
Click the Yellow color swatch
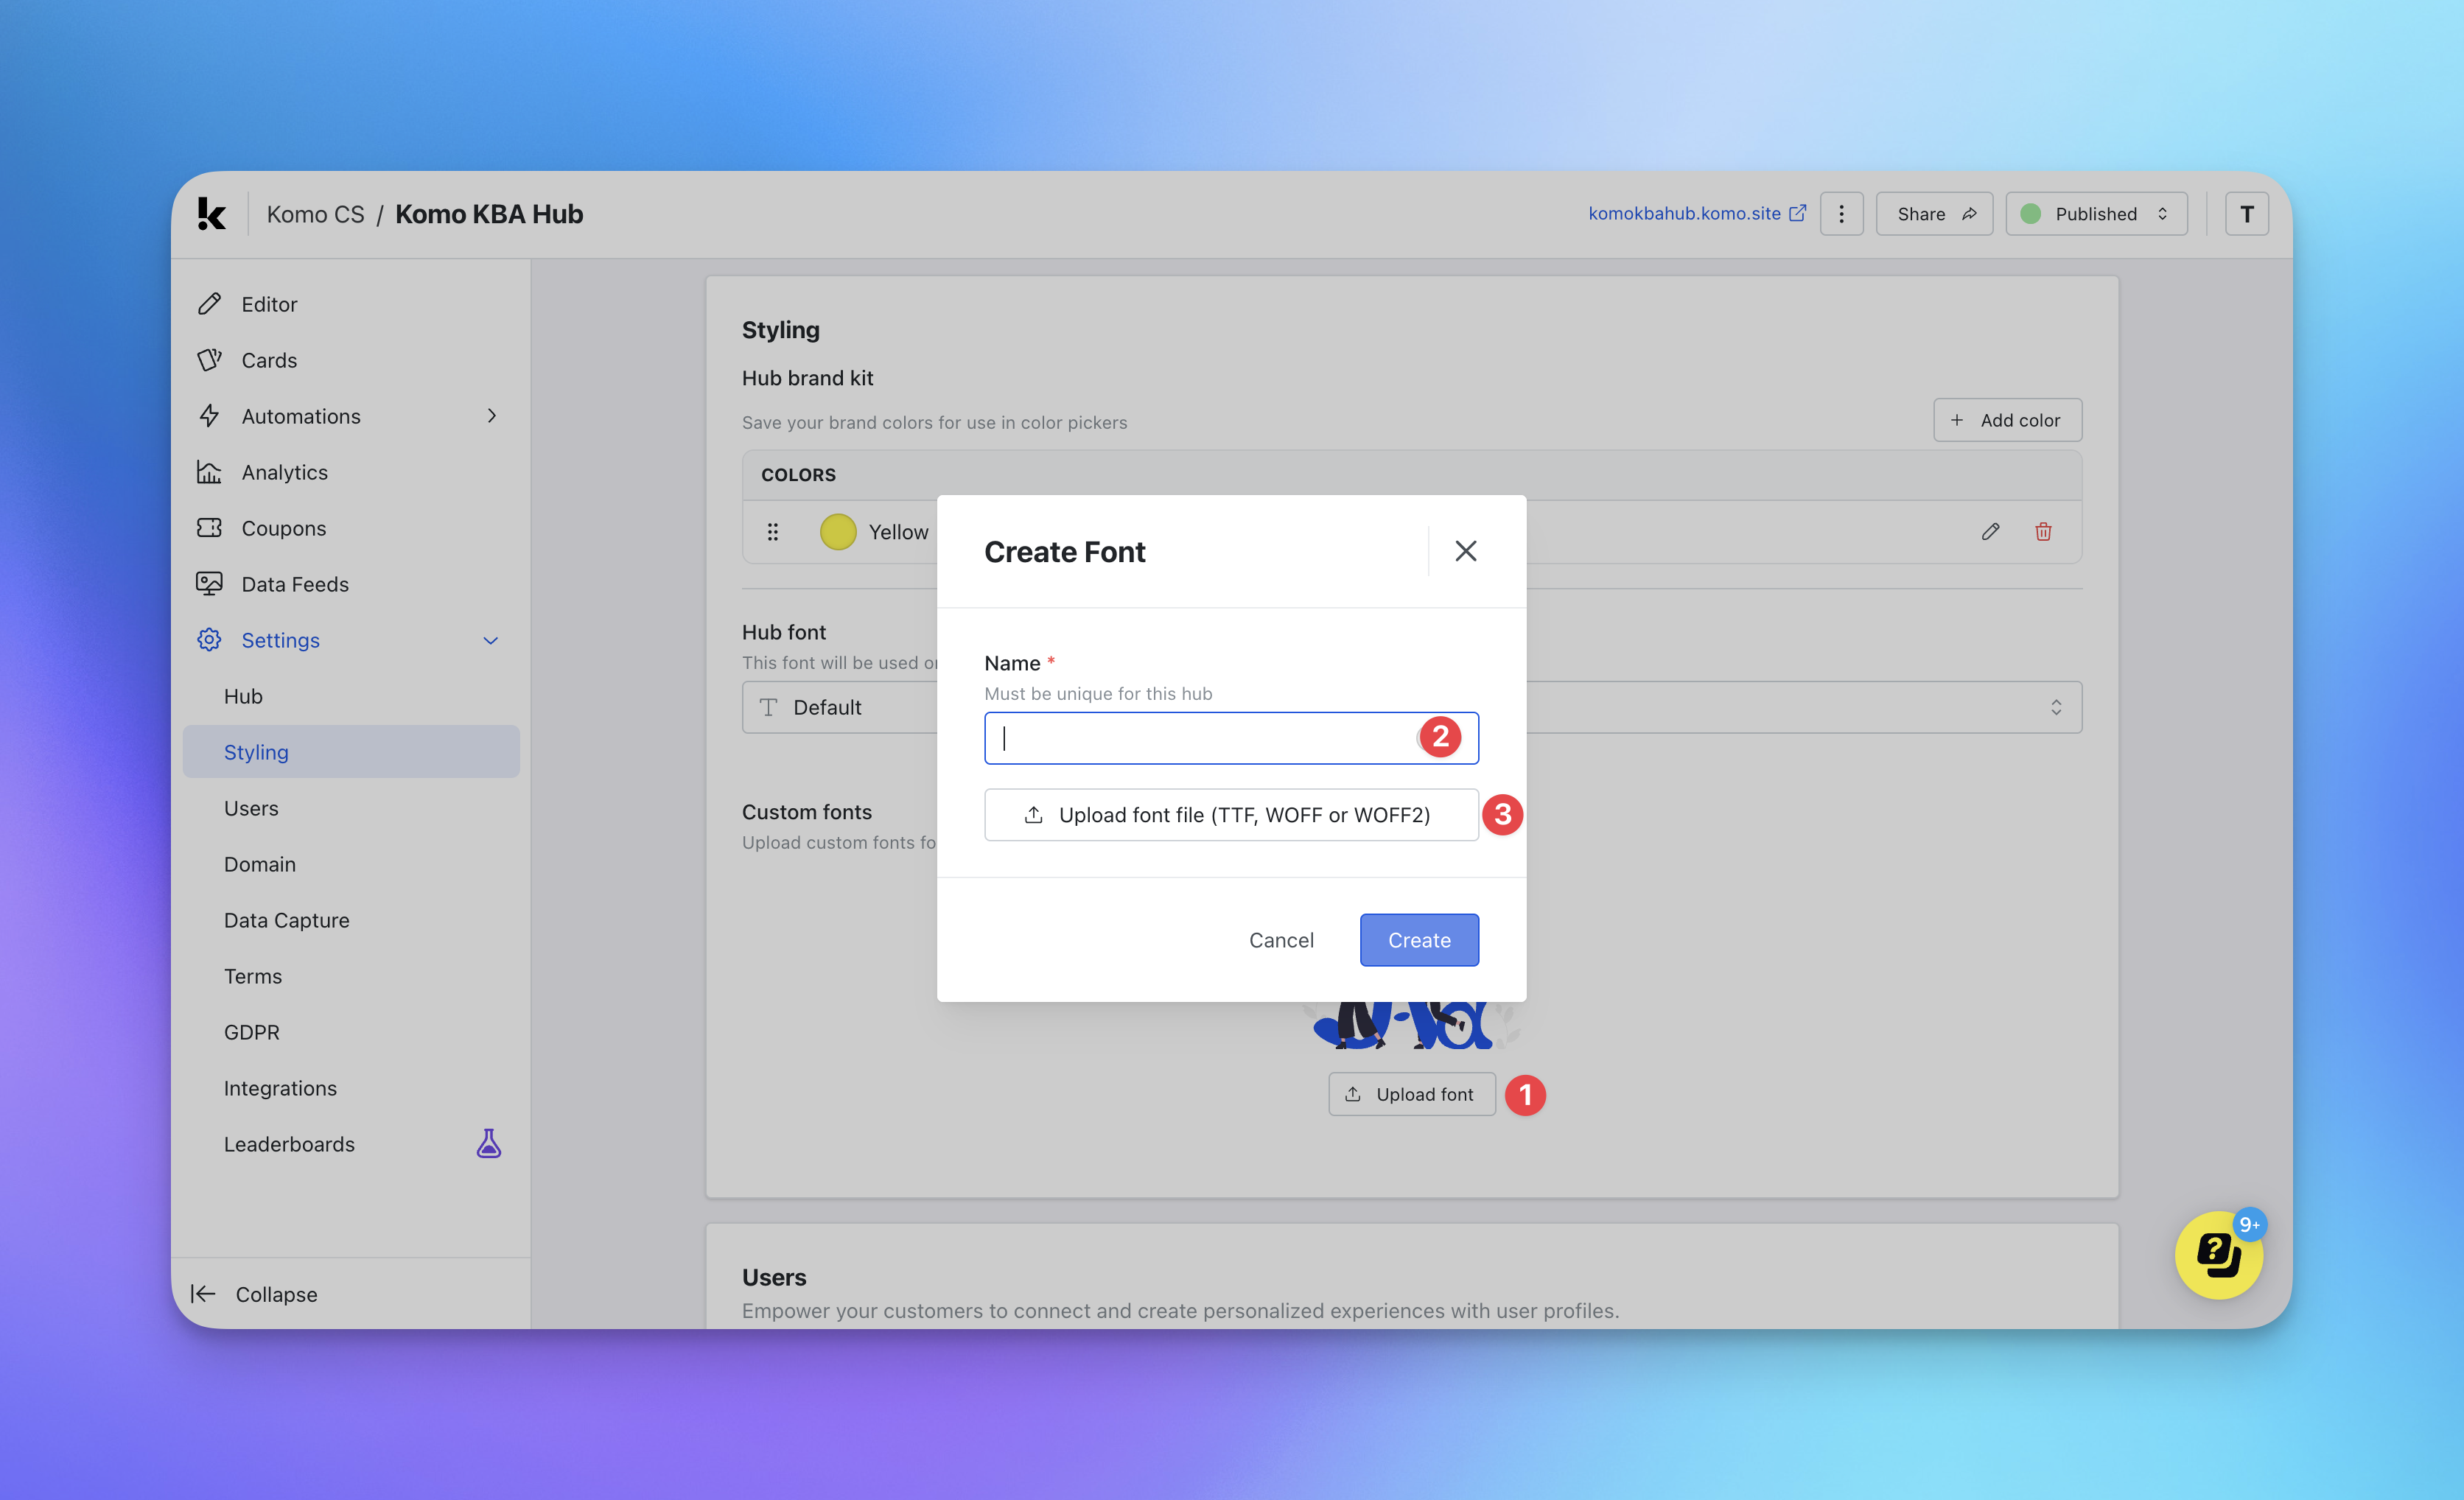point(838,532)
